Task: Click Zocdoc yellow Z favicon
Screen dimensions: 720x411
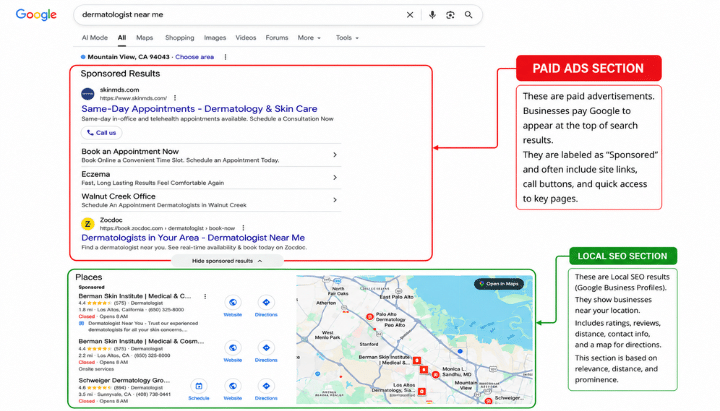Action: pyautogui.click(x=88, y=224)
